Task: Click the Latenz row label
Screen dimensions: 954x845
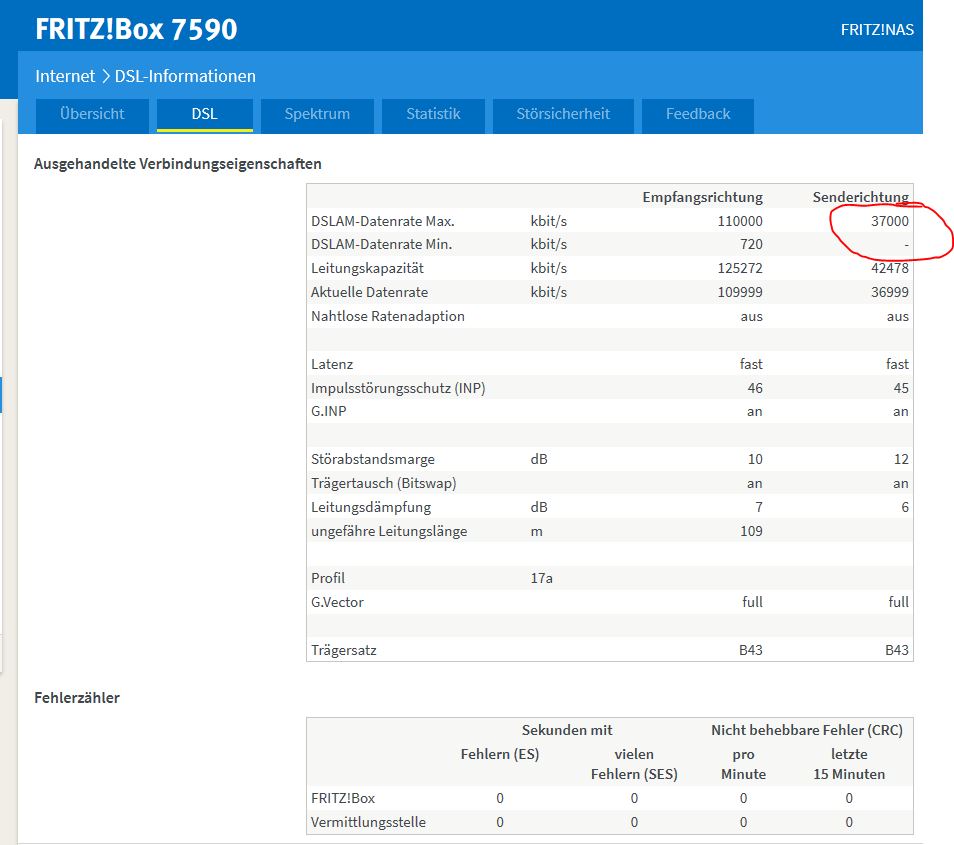Action: coord(332,364)
